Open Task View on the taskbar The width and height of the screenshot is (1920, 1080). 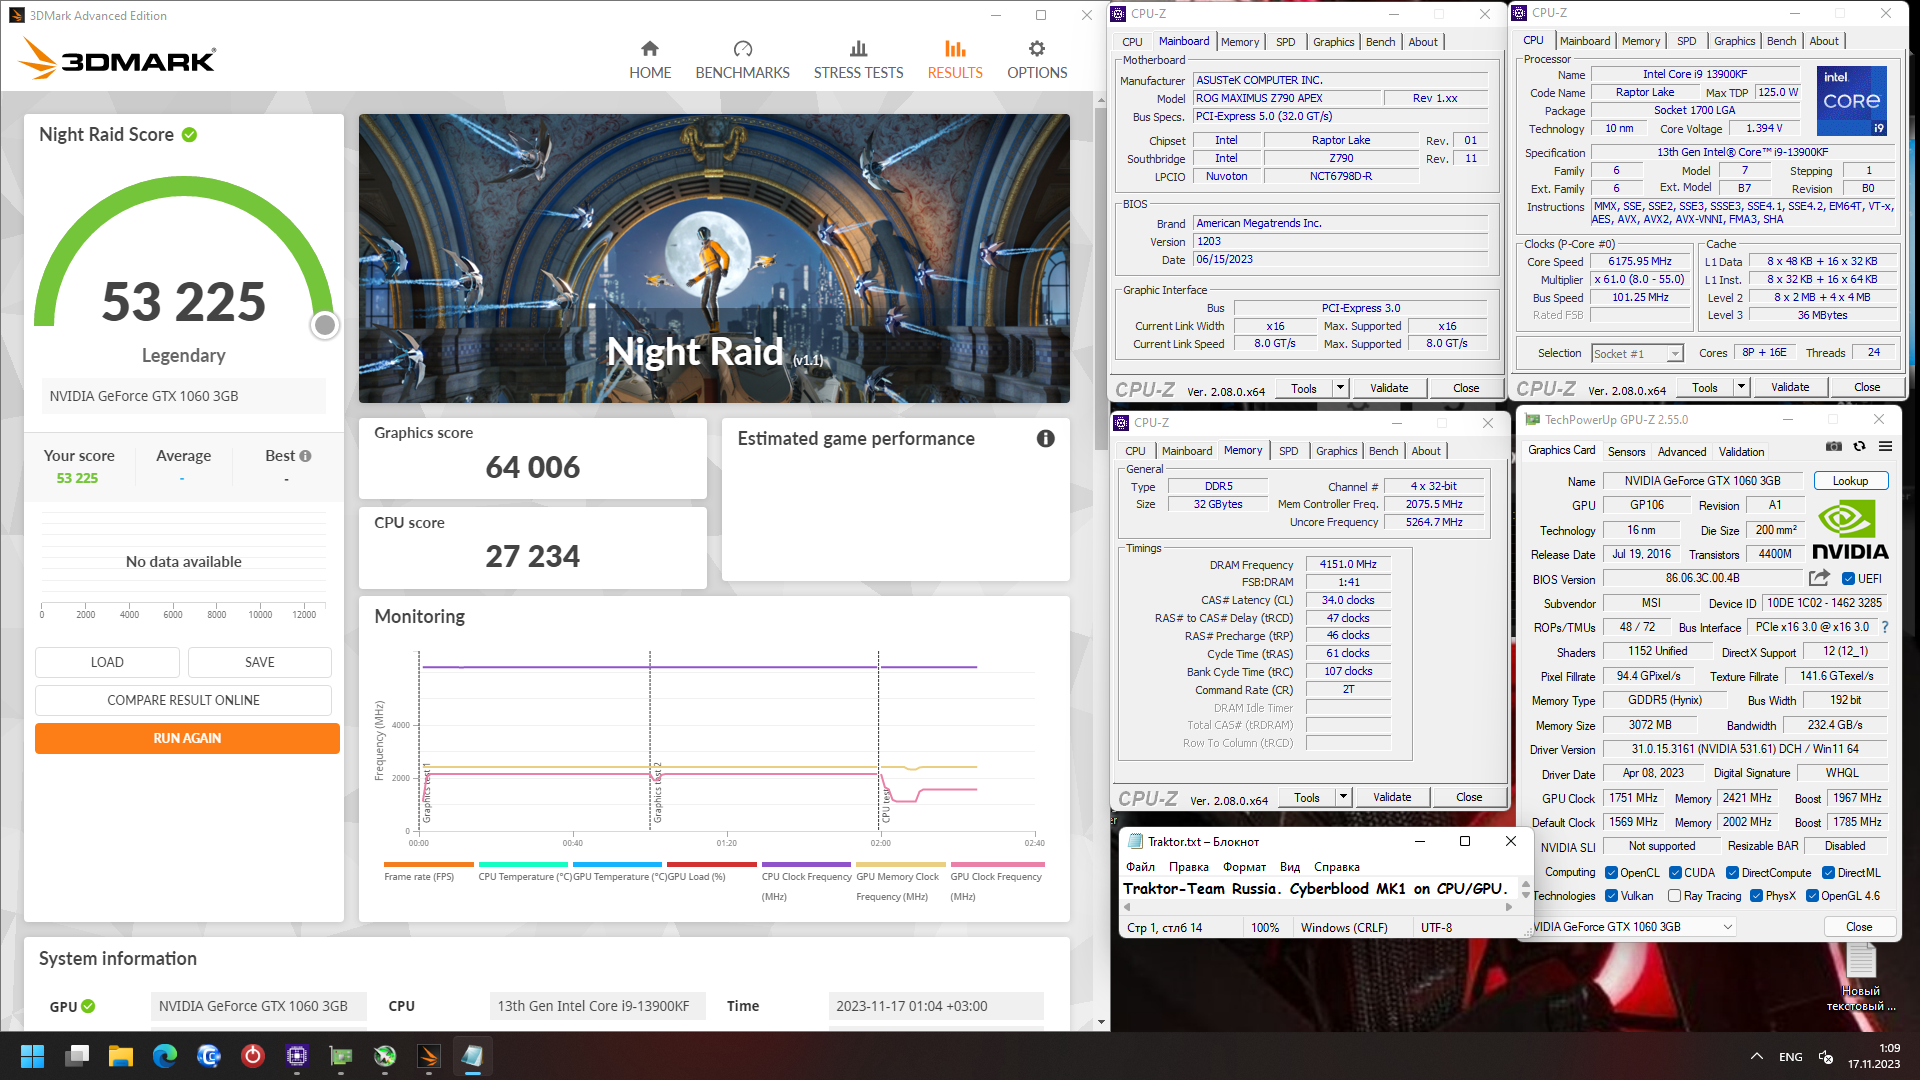(x=77, y=1056)
